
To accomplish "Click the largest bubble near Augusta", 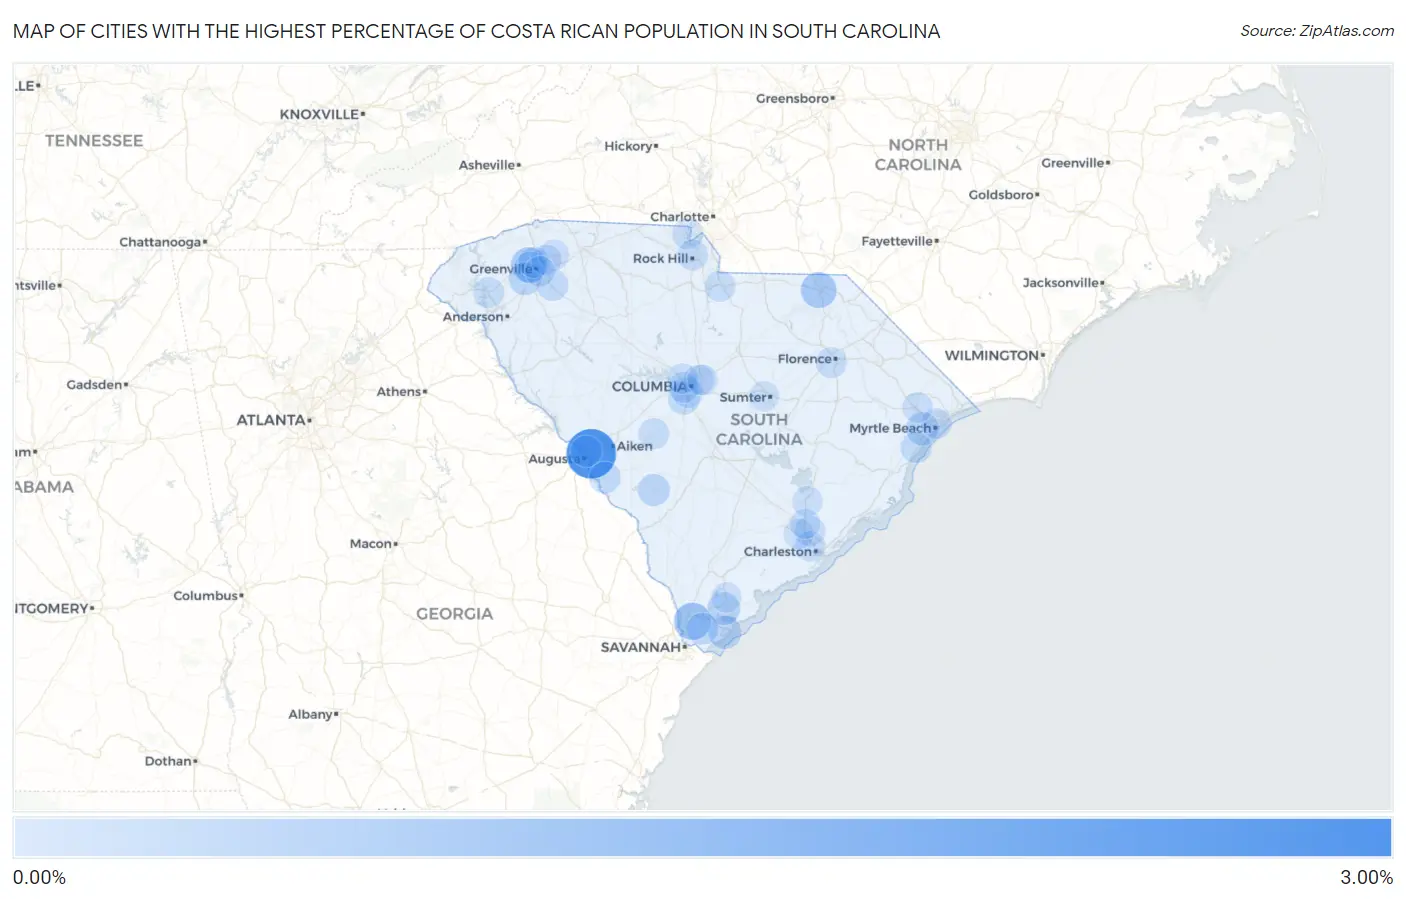I will tap(591, 453).
